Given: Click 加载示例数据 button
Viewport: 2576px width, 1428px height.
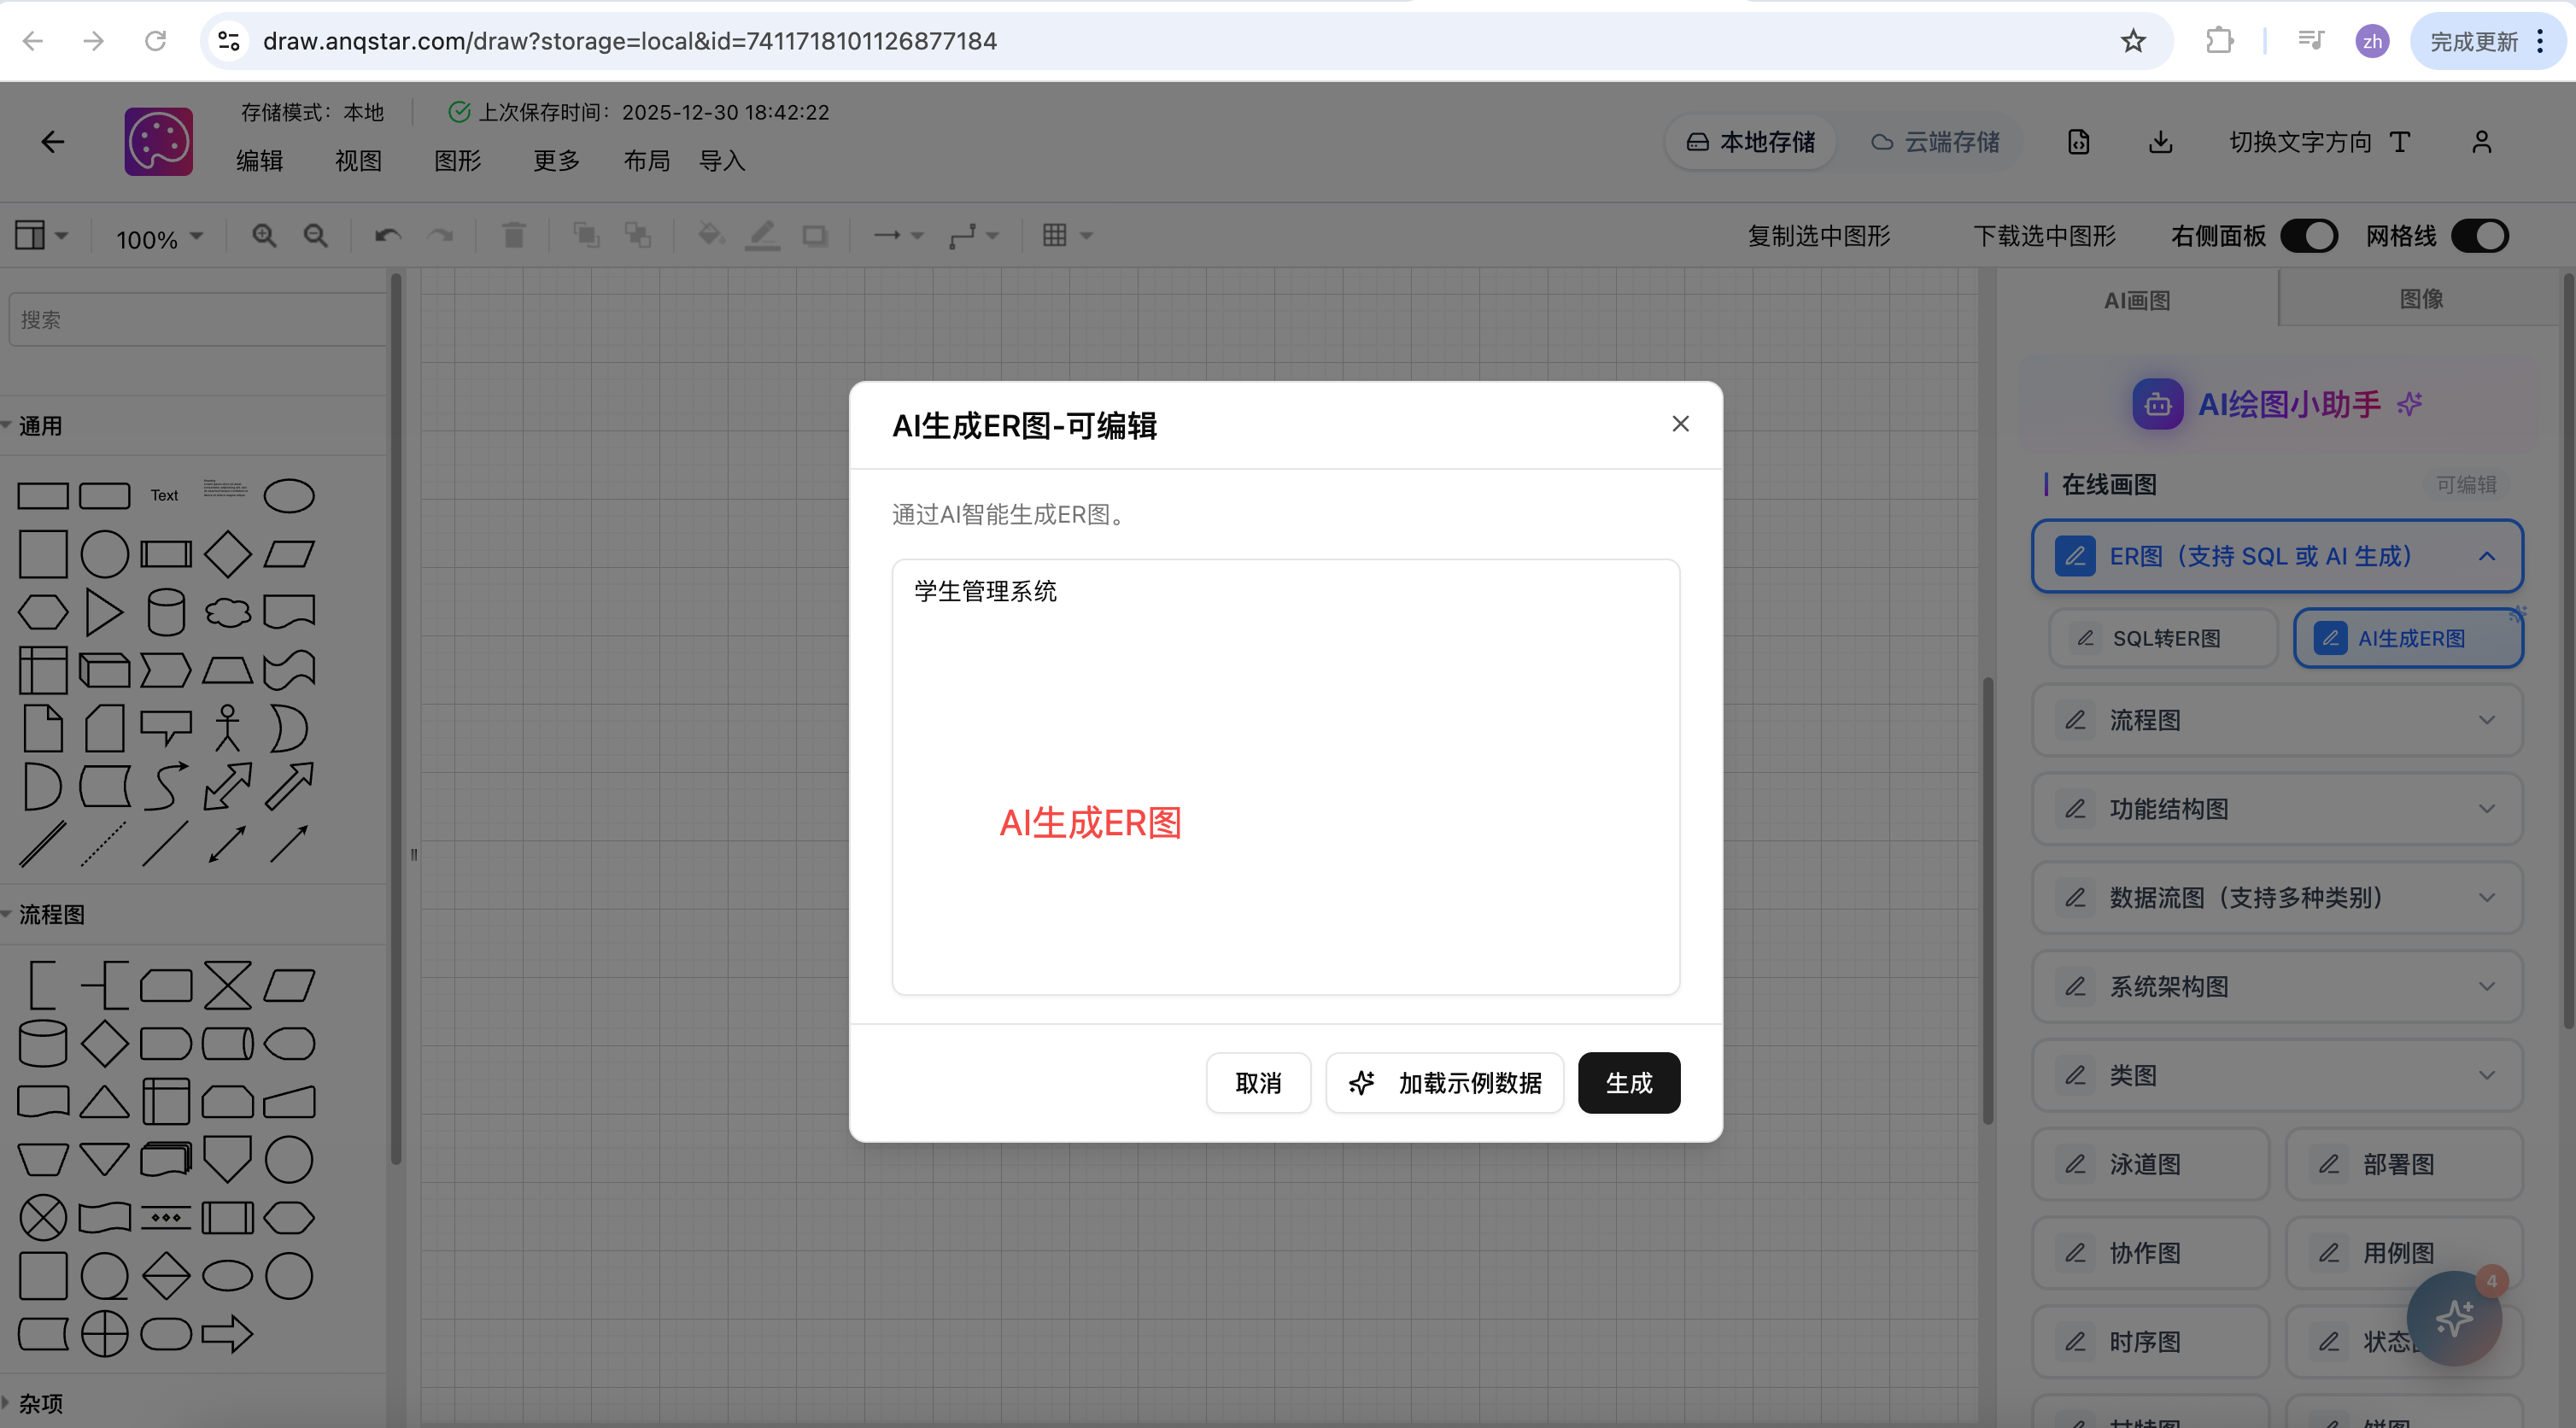Looking at the screenshot, I should pos(1445,1083).
